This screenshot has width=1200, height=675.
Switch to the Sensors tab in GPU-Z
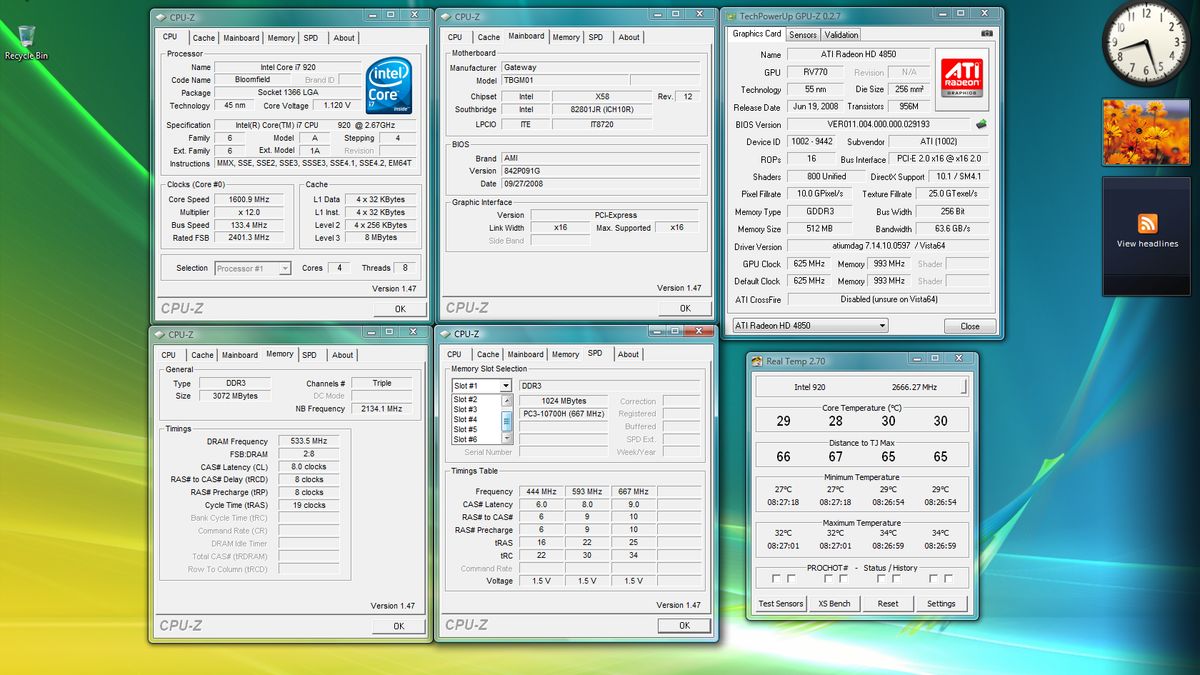point(801,33)
